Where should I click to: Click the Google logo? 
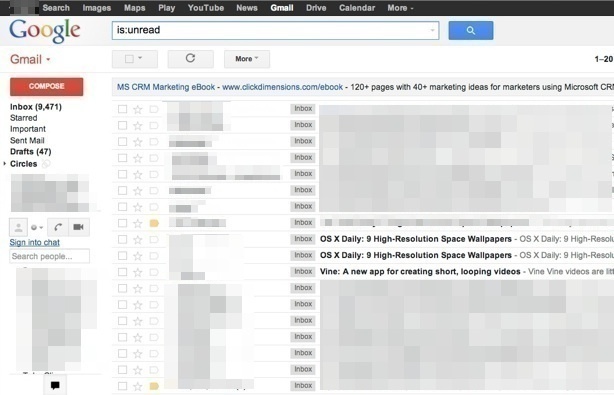point(45,31)
